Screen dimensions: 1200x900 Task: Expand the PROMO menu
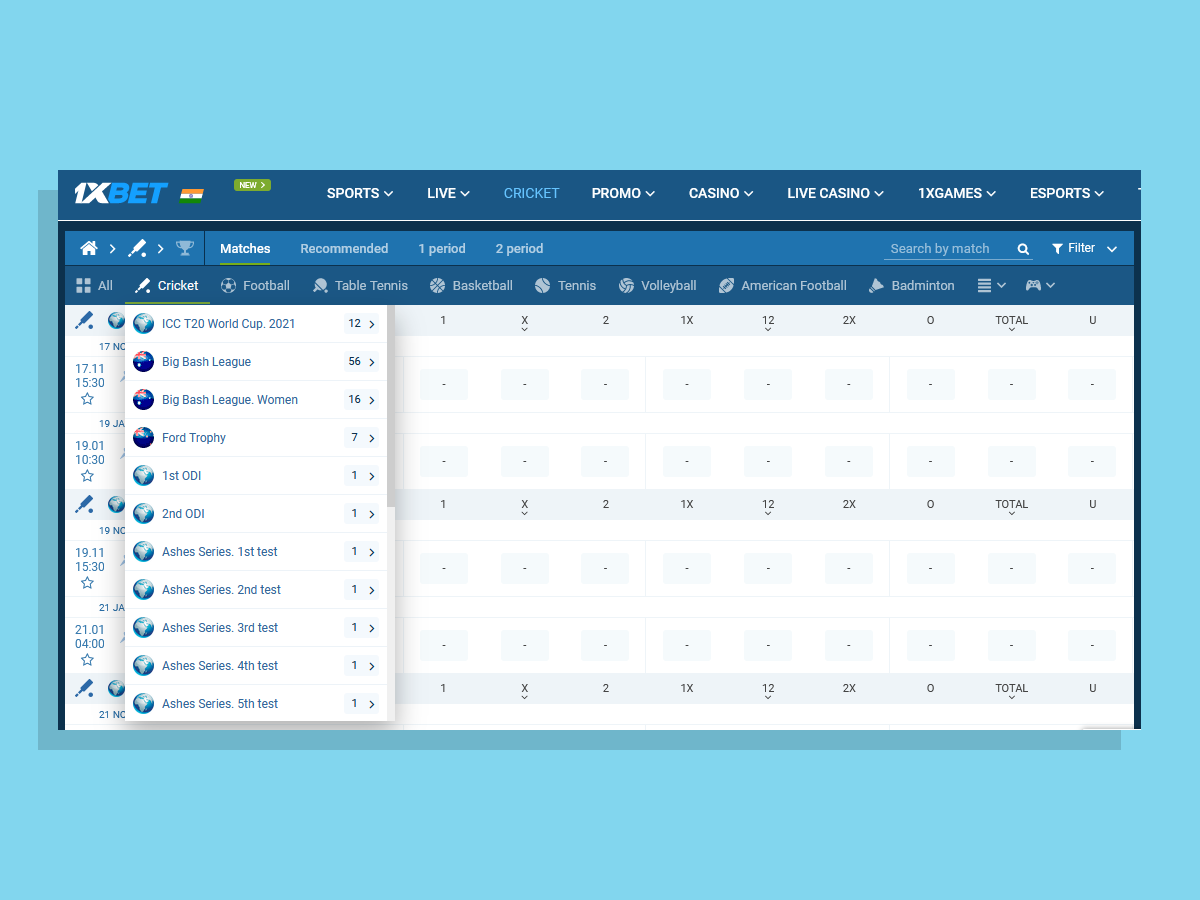[x=623, y=193]
